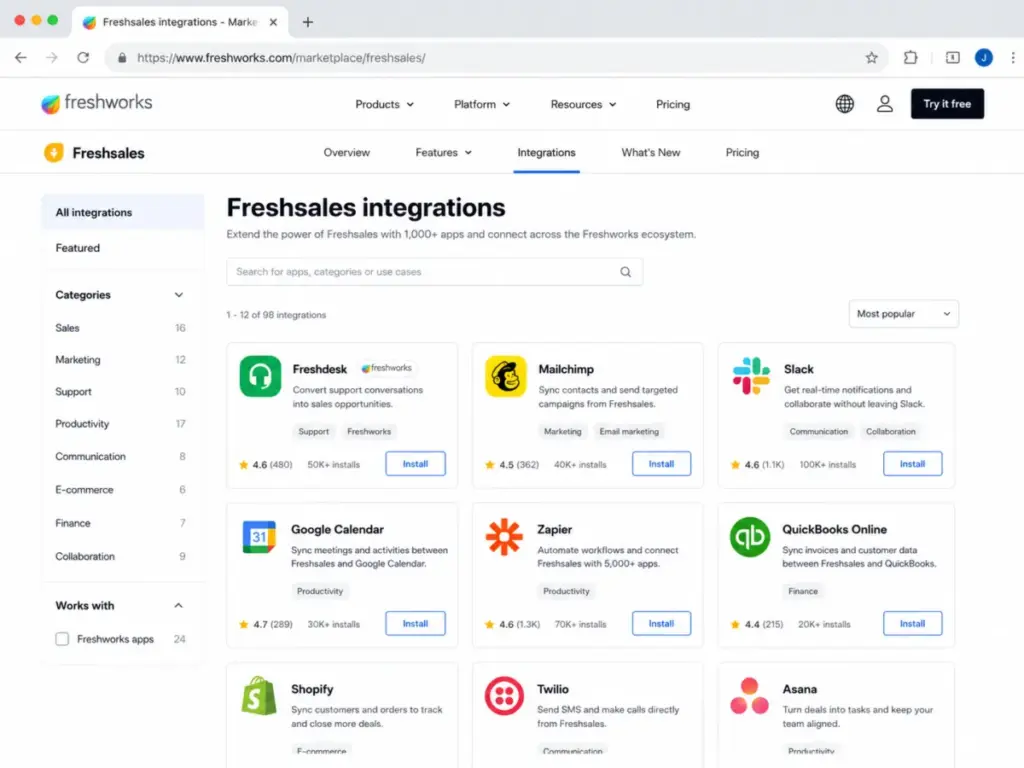
Task: Install the Freshdesk integration
Action: 415,464
